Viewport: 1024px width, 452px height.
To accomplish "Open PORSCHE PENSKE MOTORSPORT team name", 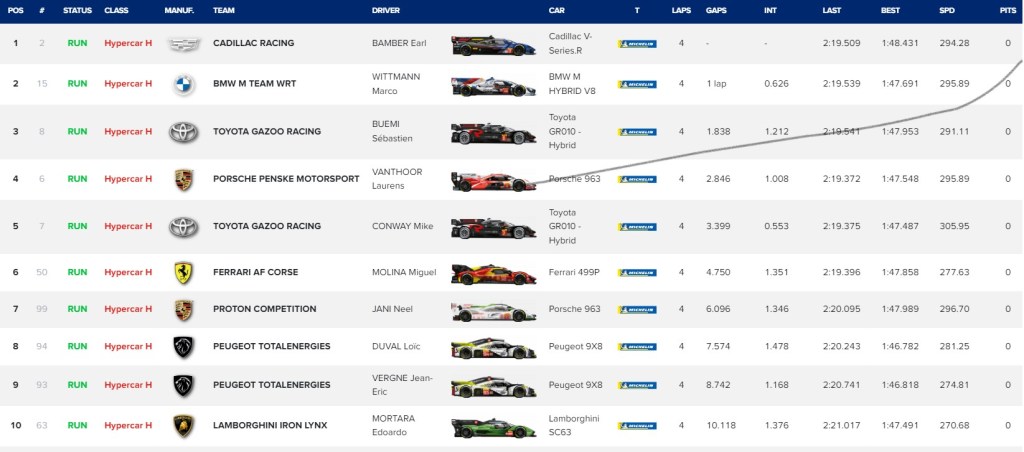I will coord(286,179).
